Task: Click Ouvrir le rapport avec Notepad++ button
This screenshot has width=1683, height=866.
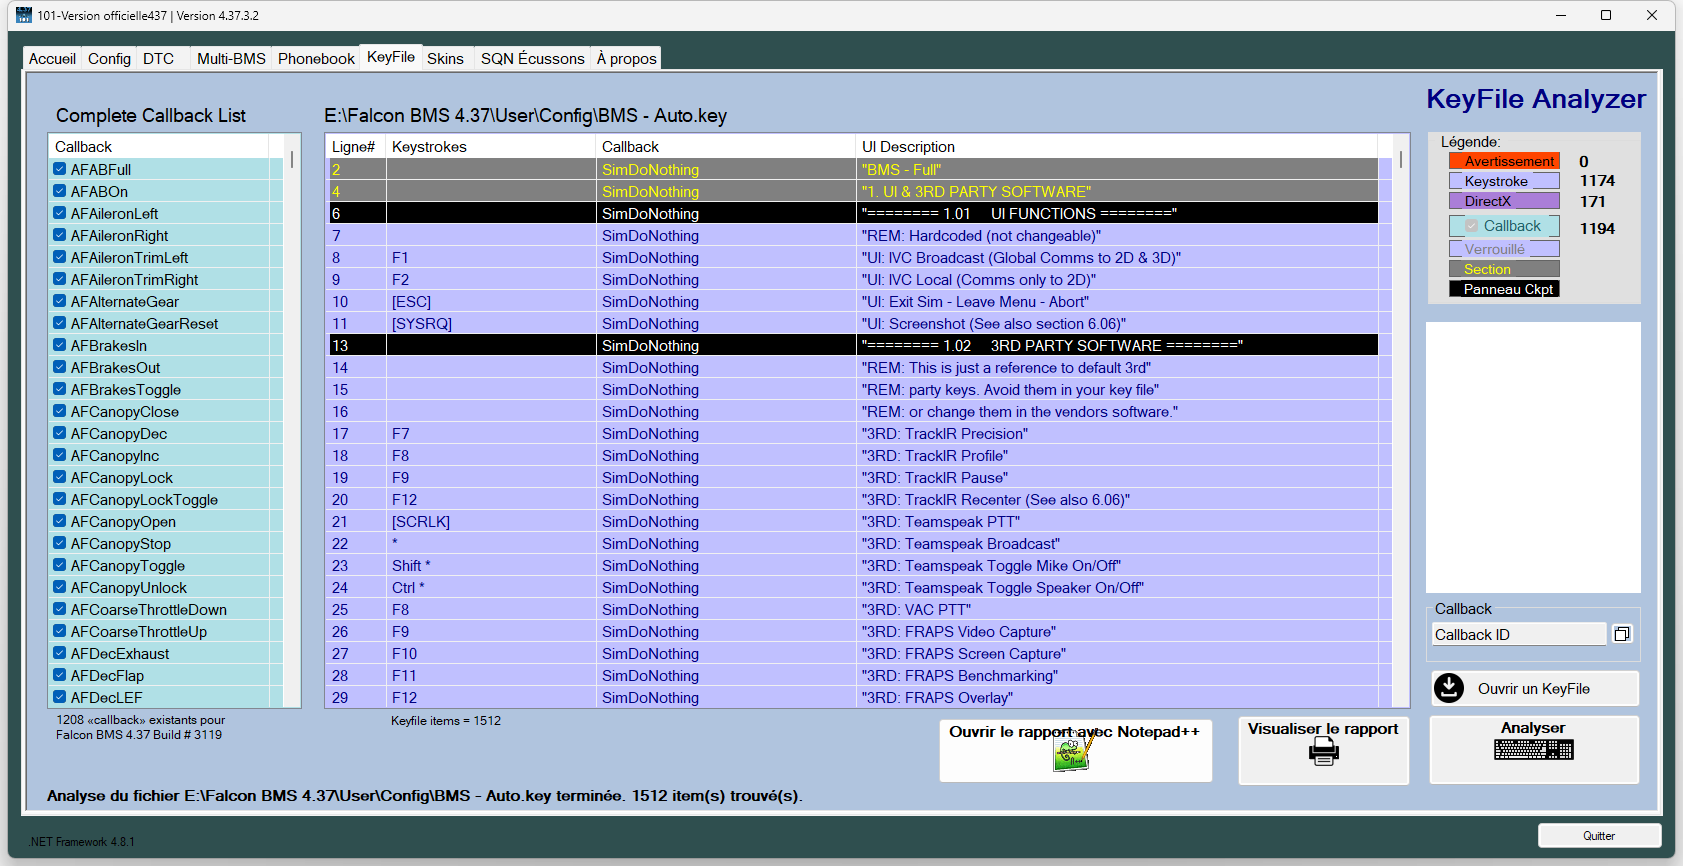Action: (1075, 750)
